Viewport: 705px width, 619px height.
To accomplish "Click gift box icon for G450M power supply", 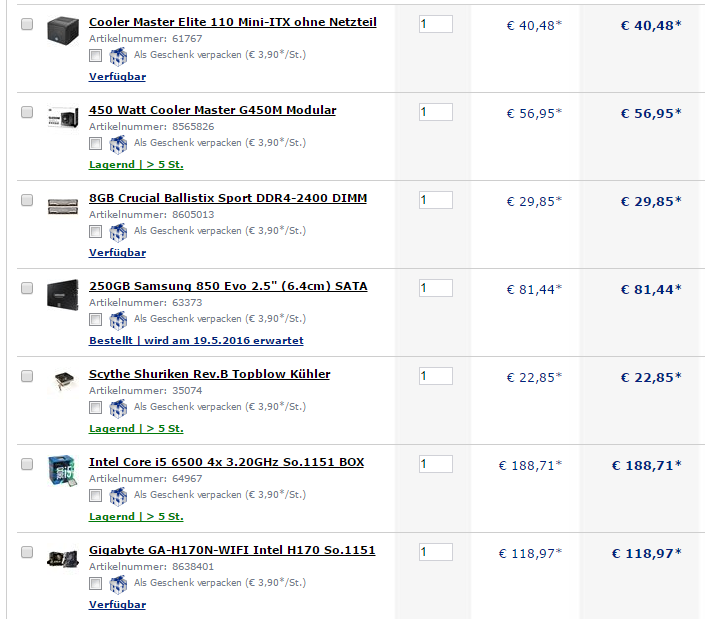I will click(118, 144).
